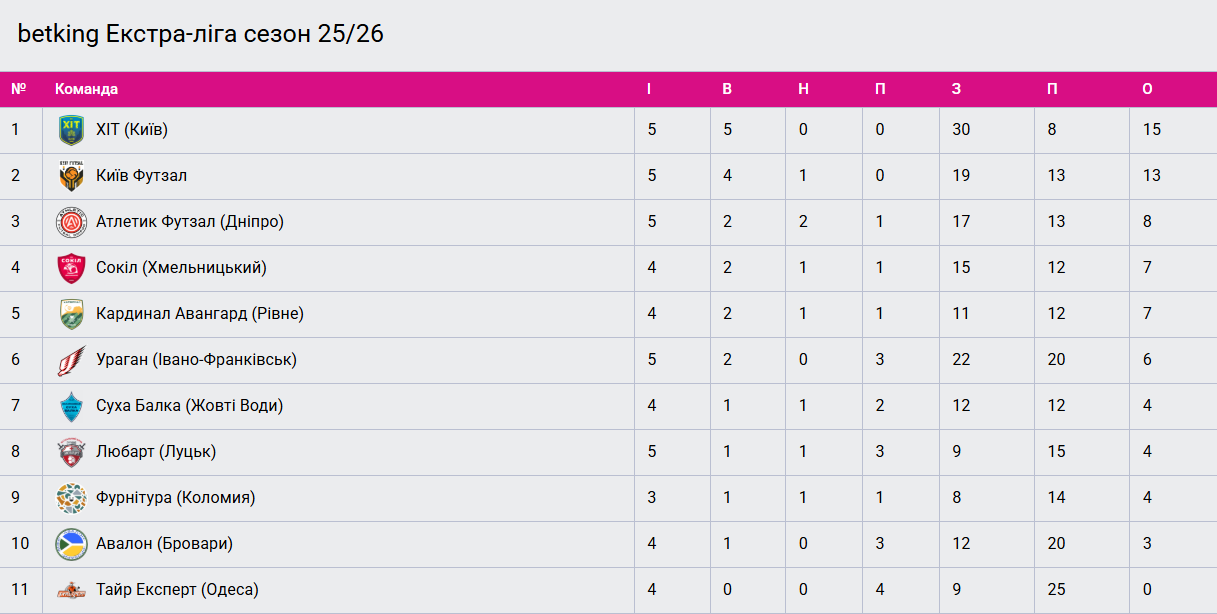Screen dimensions: 1217x614
Task: Click the Любарт (Луцьк) team logo
Action: pyautogui.click(x=71, y=452)
